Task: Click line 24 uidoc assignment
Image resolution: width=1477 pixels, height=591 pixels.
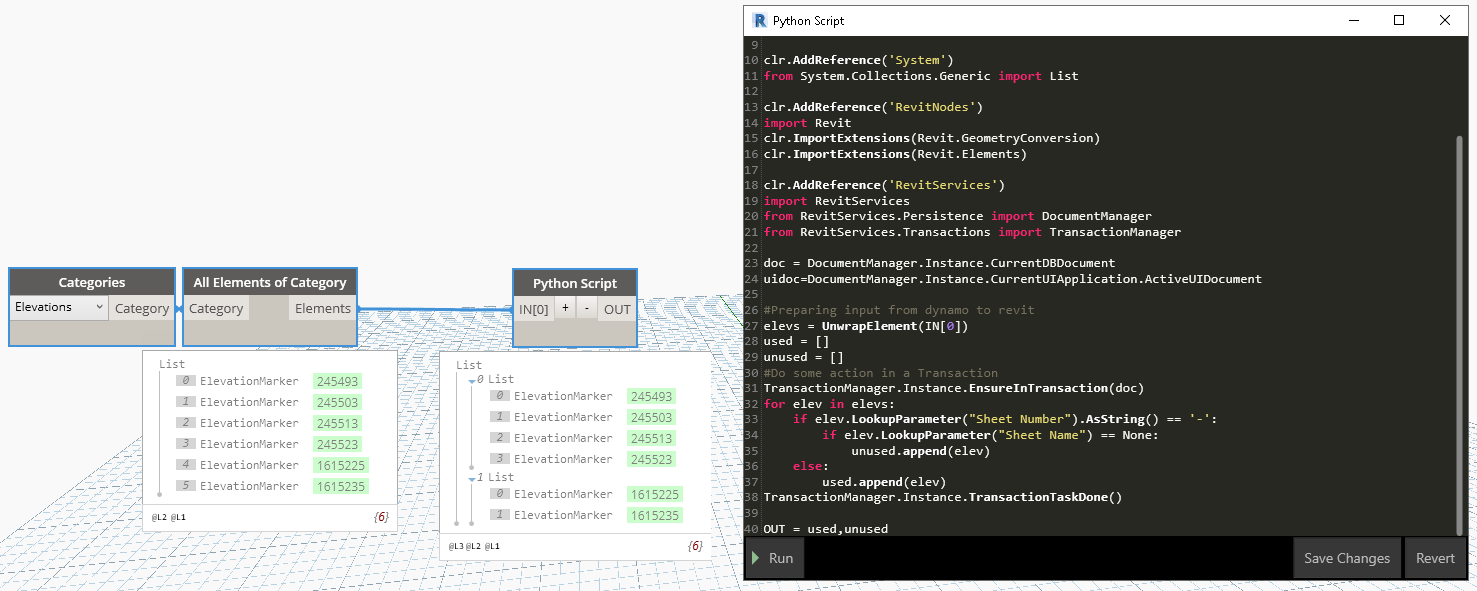Action: point(1013,279)
